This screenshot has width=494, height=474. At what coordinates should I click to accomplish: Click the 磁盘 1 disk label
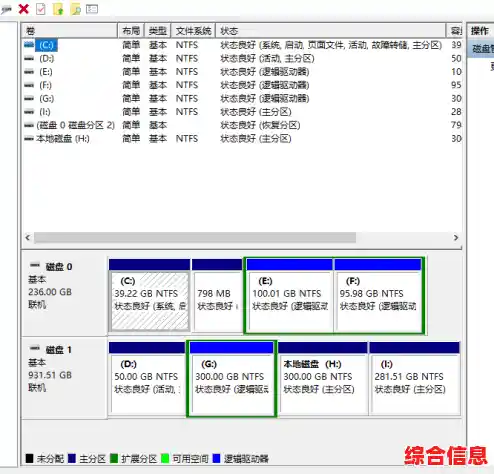pos(59,350)
